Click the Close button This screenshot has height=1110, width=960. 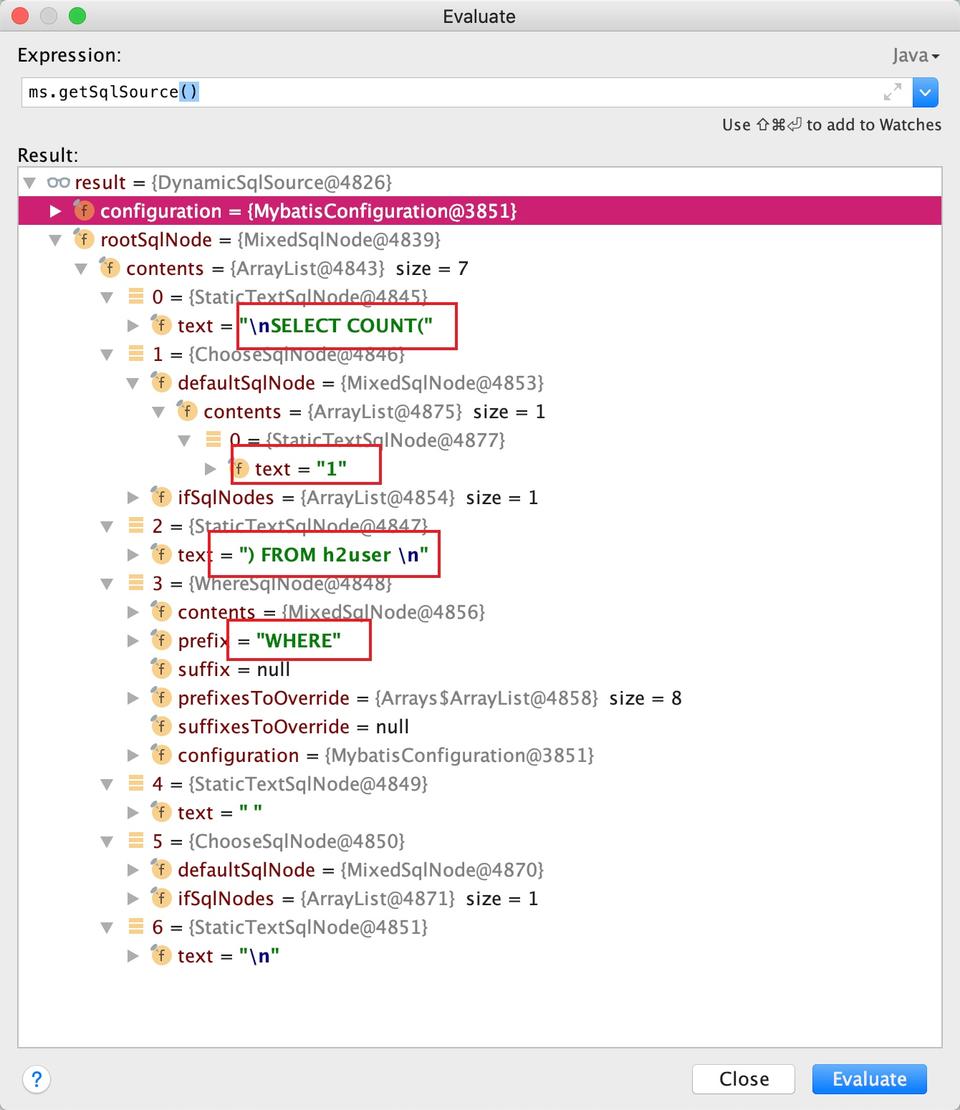pos(743,1079)
